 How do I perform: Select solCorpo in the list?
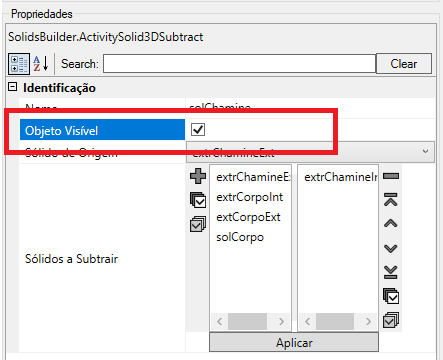240,237
